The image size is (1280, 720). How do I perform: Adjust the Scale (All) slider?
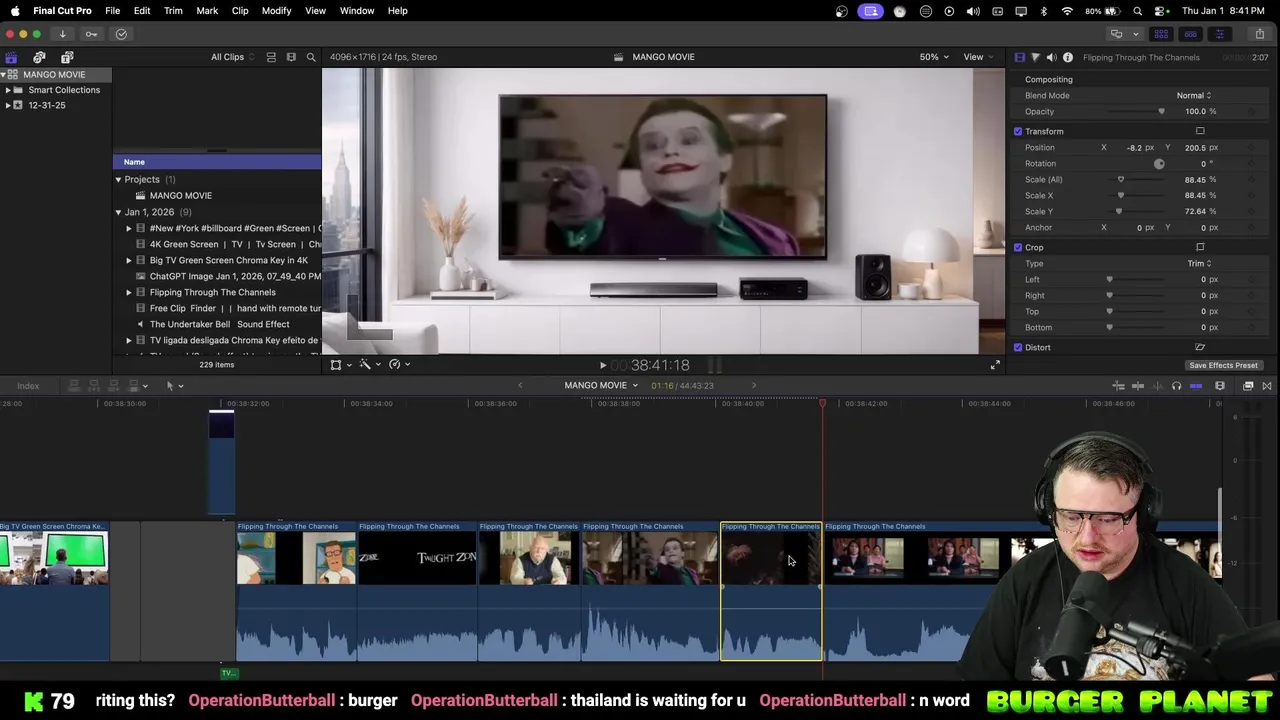click(1138, 179)
